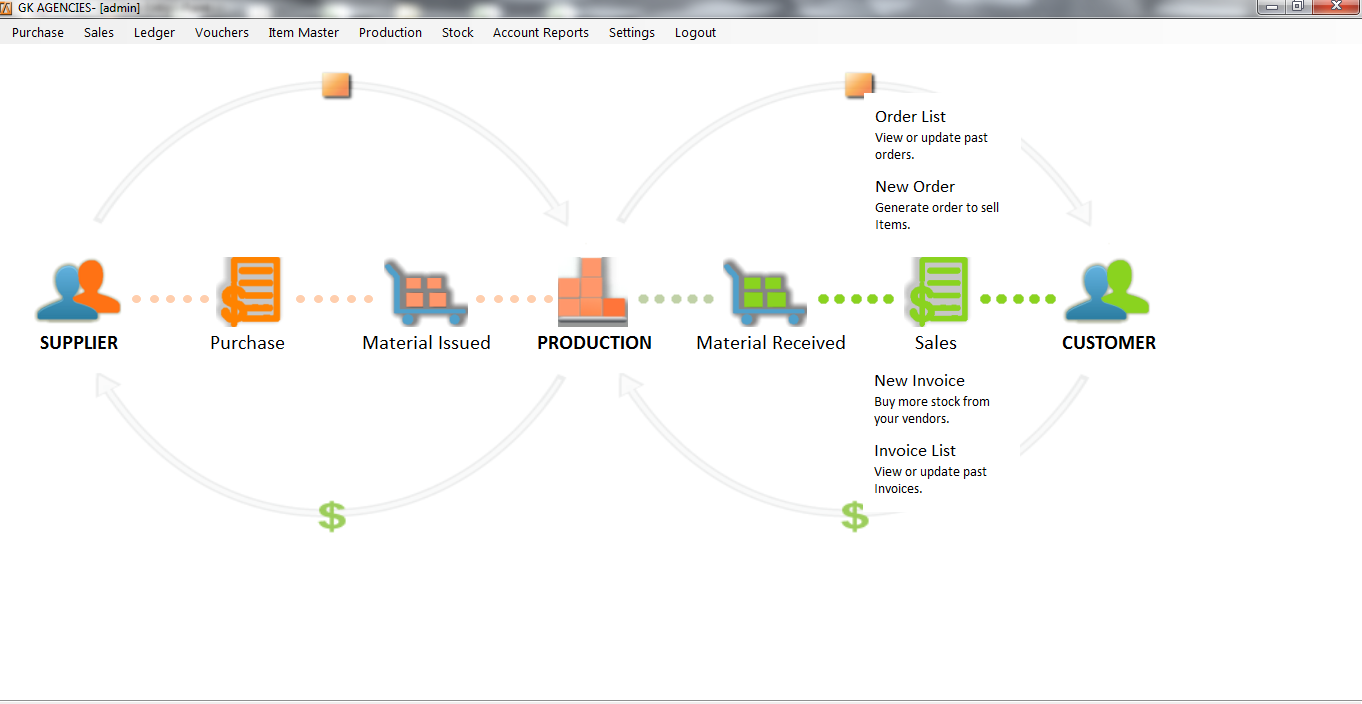Viewport: 1362px width, 704px height.
Task: Open the Order List link
Action: [x=910, y=117]
